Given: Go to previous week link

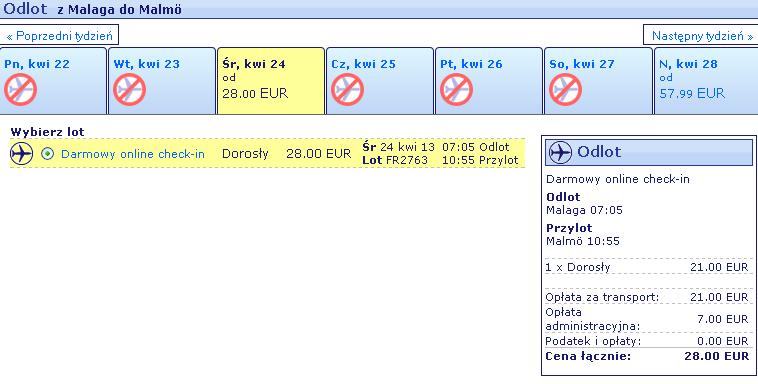Looking at the screenshot, I should click(59, 35).
